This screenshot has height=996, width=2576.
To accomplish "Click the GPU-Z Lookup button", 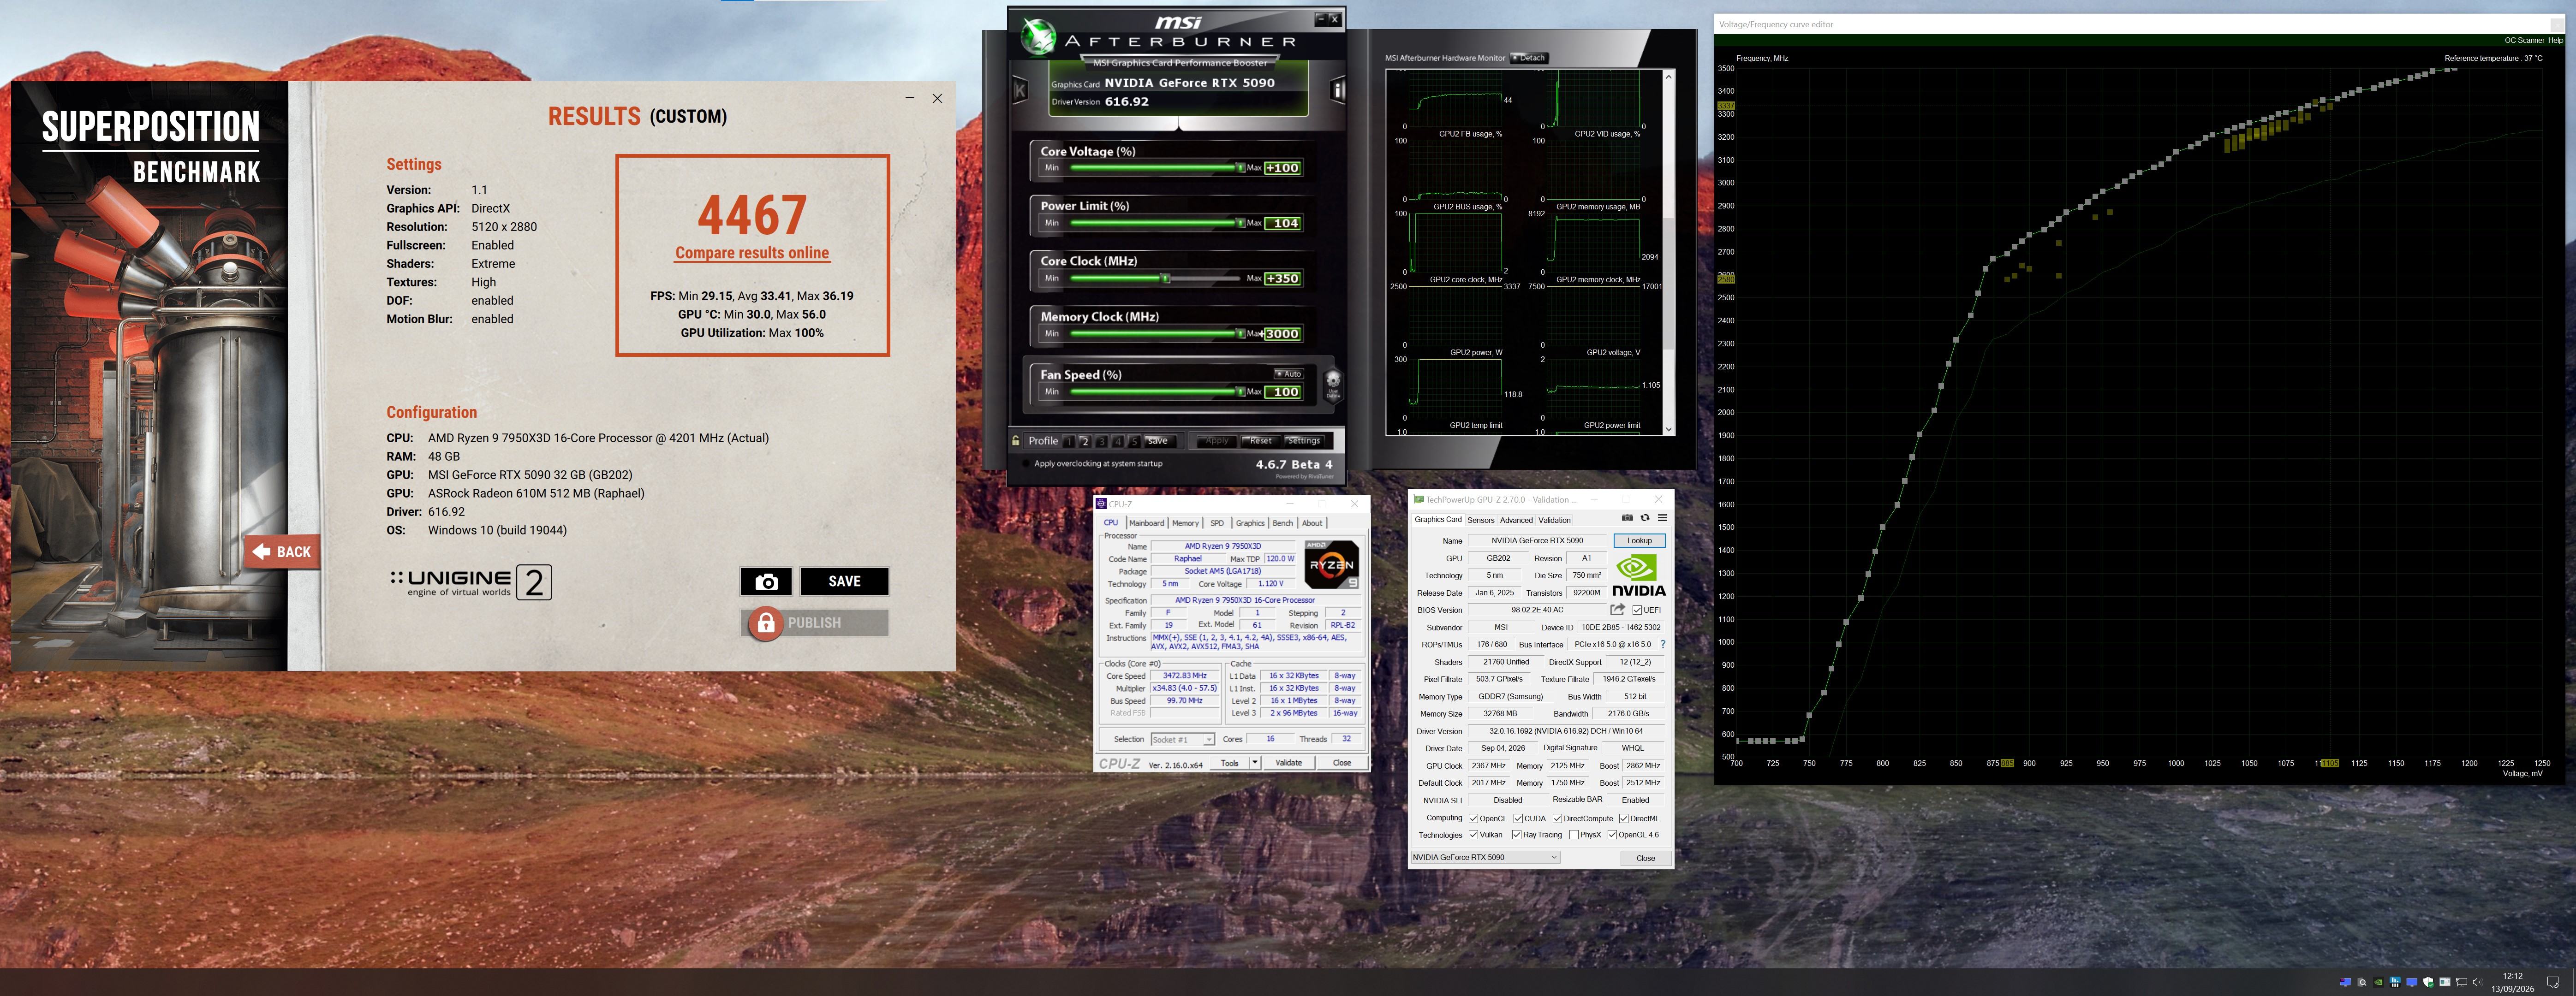I will click(1639, 540).
